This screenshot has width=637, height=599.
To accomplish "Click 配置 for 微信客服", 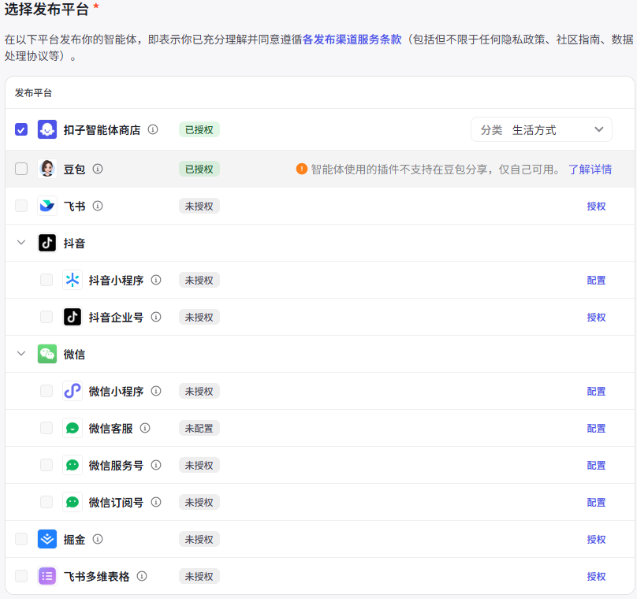I will pos(596,428).
